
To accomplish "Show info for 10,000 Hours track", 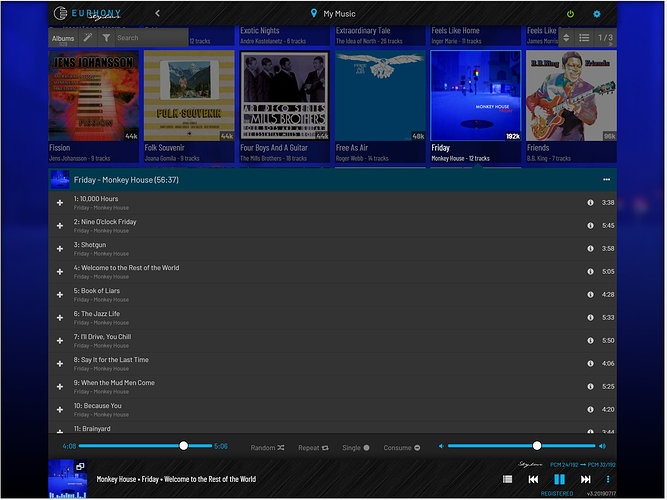I will click(x=591, y=203).
